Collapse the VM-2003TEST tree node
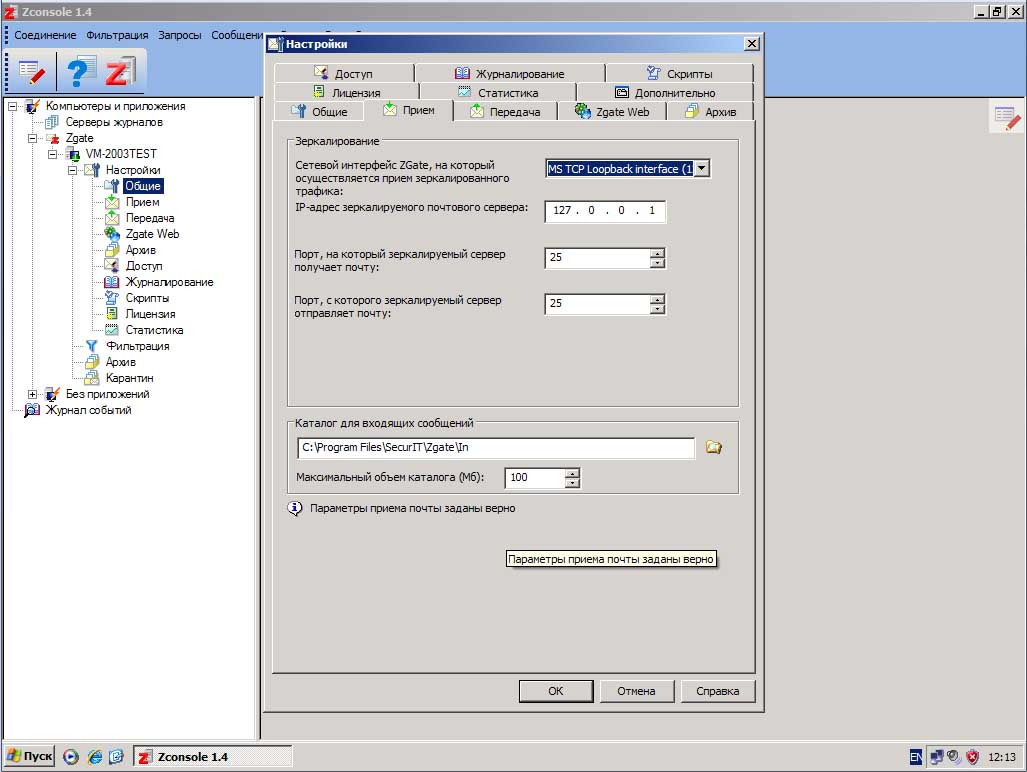This screenshot has width=1027, height=772. tap(52, 154)
